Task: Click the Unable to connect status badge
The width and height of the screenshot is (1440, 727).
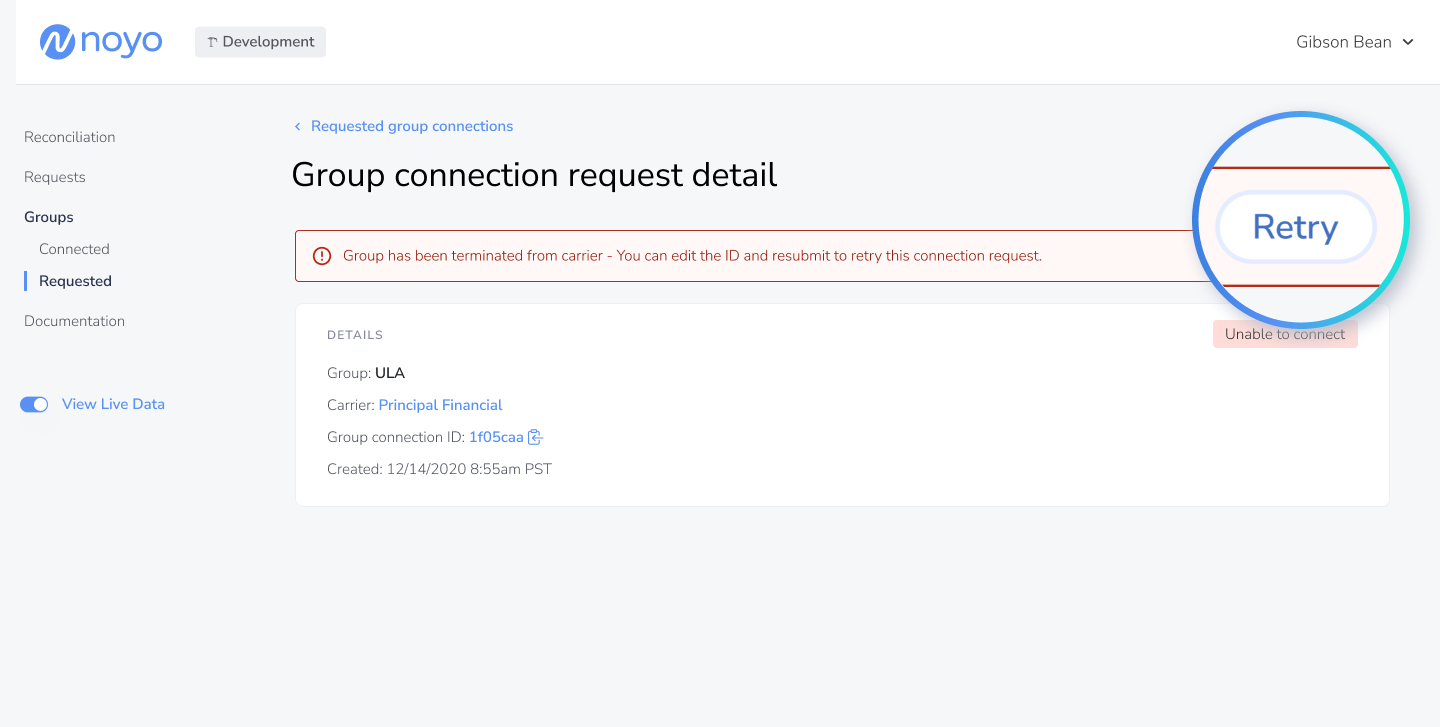Action: pyautogui.click(x=1285, y=334)
